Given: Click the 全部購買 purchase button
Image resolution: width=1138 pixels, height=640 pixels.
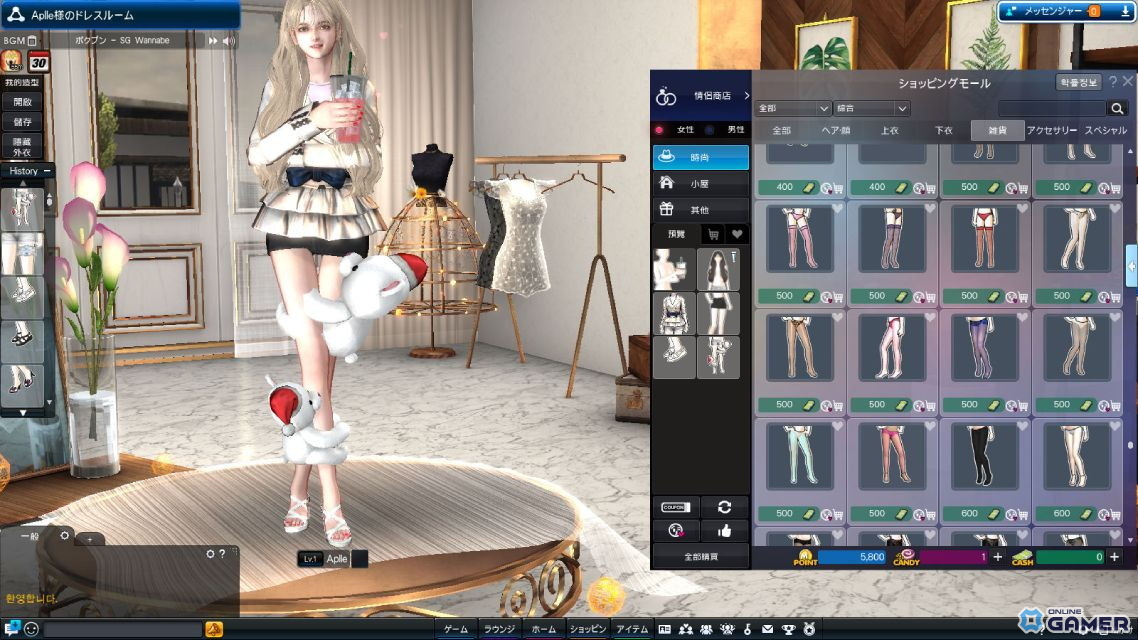Looking at the screenshot, I should pyautogui.click(x=700, y=556).
